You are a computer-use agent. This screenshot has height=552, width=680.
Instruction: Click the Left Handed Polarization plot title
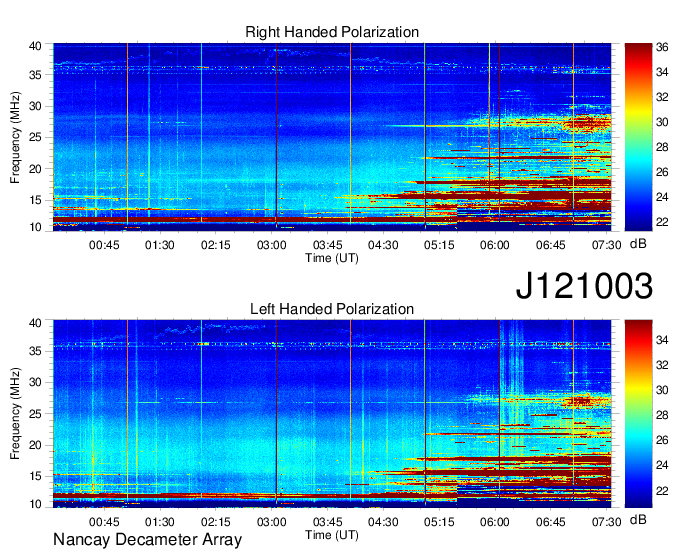tap(332, 309)
